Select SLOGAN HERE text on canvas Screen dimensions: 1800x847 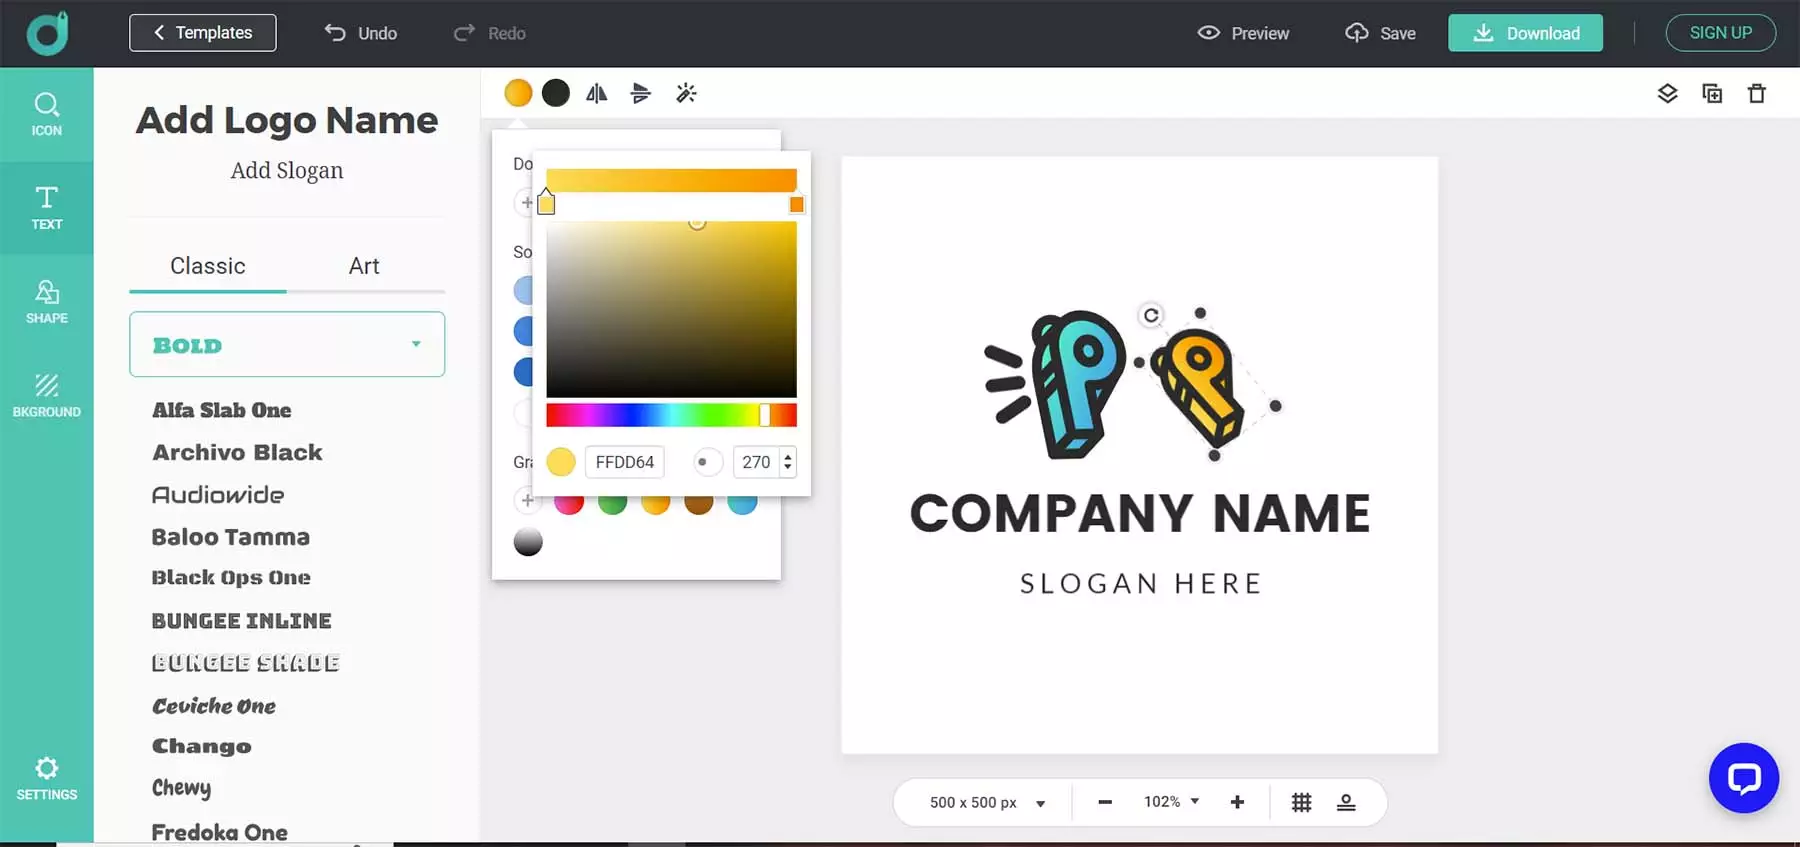coord(1140,583)
